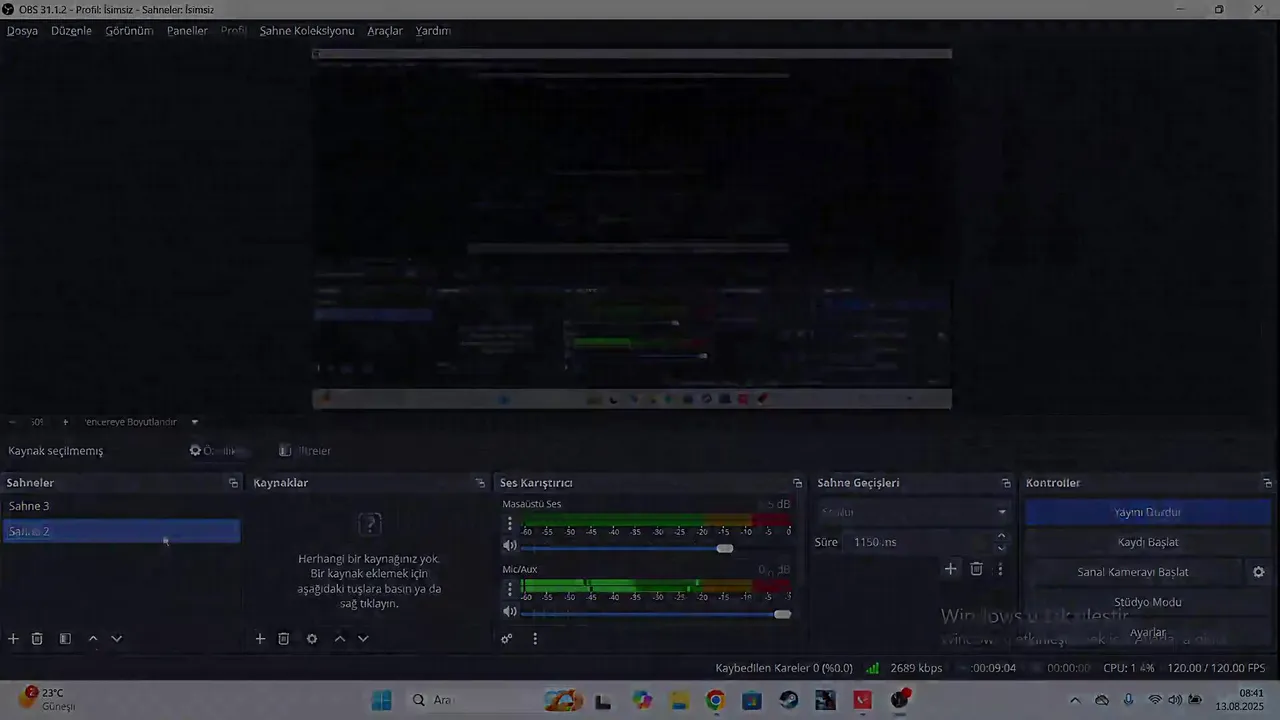The height and width of the screenshot is (720, 1280).
Task: Click Yayını Durdur to stop streaming
Action: click(x=1148, y=512)
